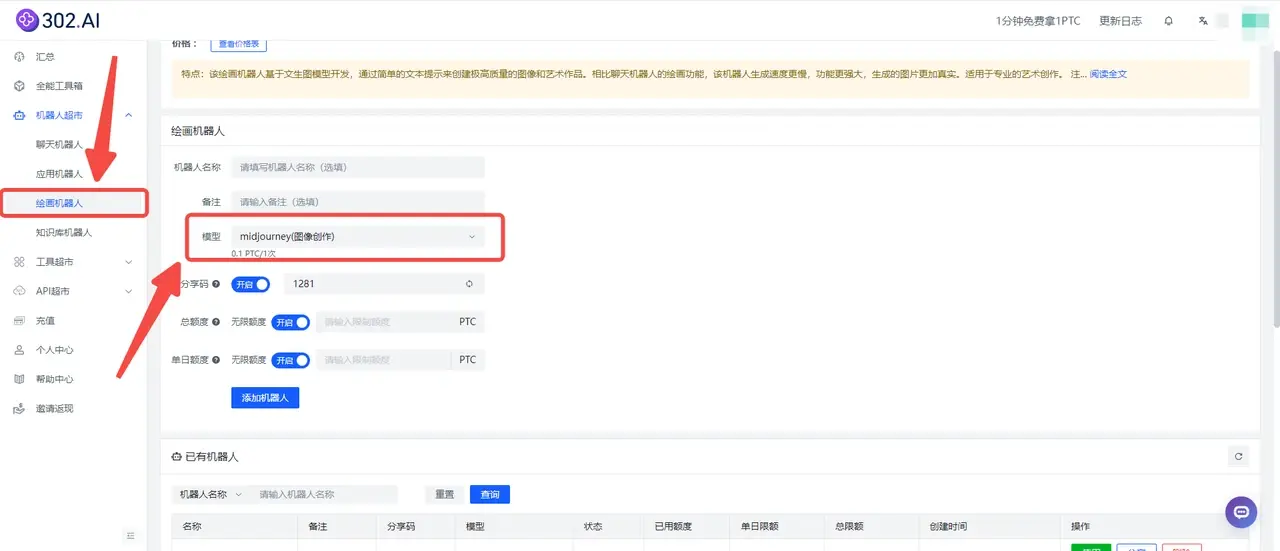Click the 机器人超市 robot icon
Image resolution: width=1280 pixels, height=551 pixels.
point(18,116)
